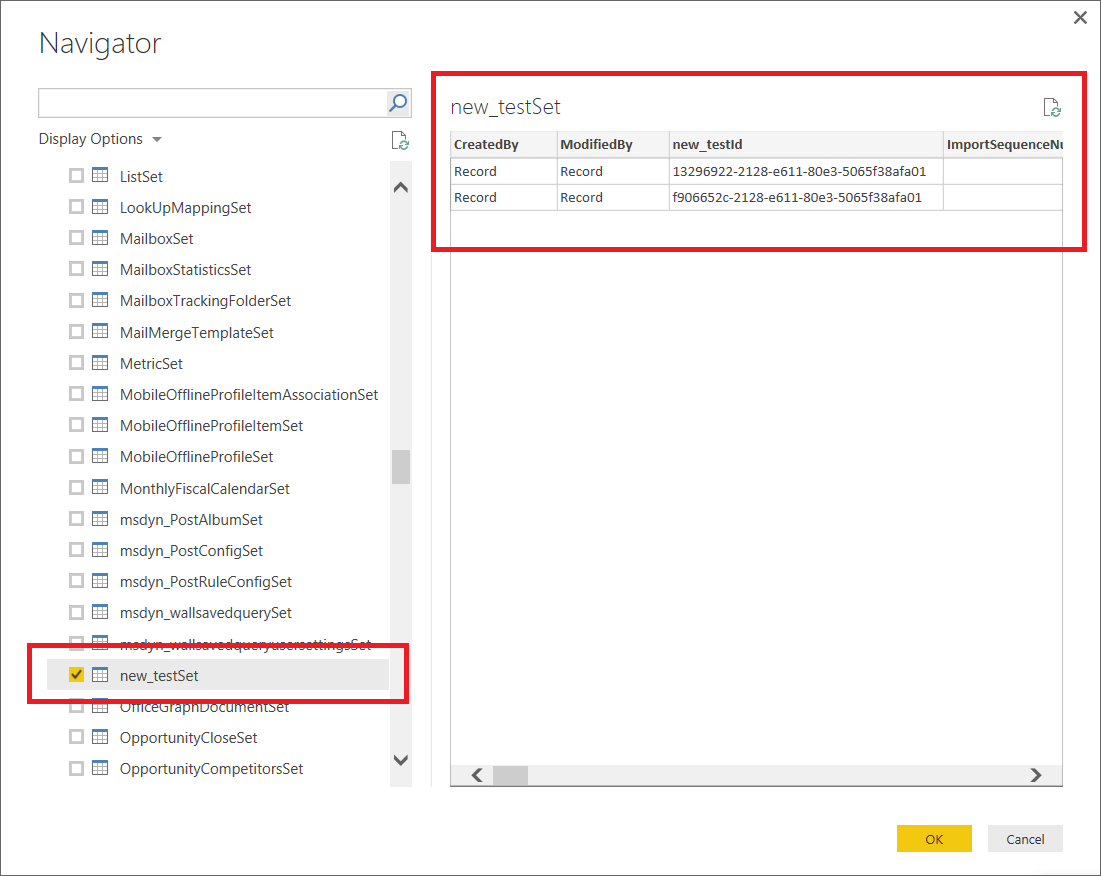The image size is (1101, 876).
Task: Click the table icon beside MailboxSet
Action: (100, 239)
